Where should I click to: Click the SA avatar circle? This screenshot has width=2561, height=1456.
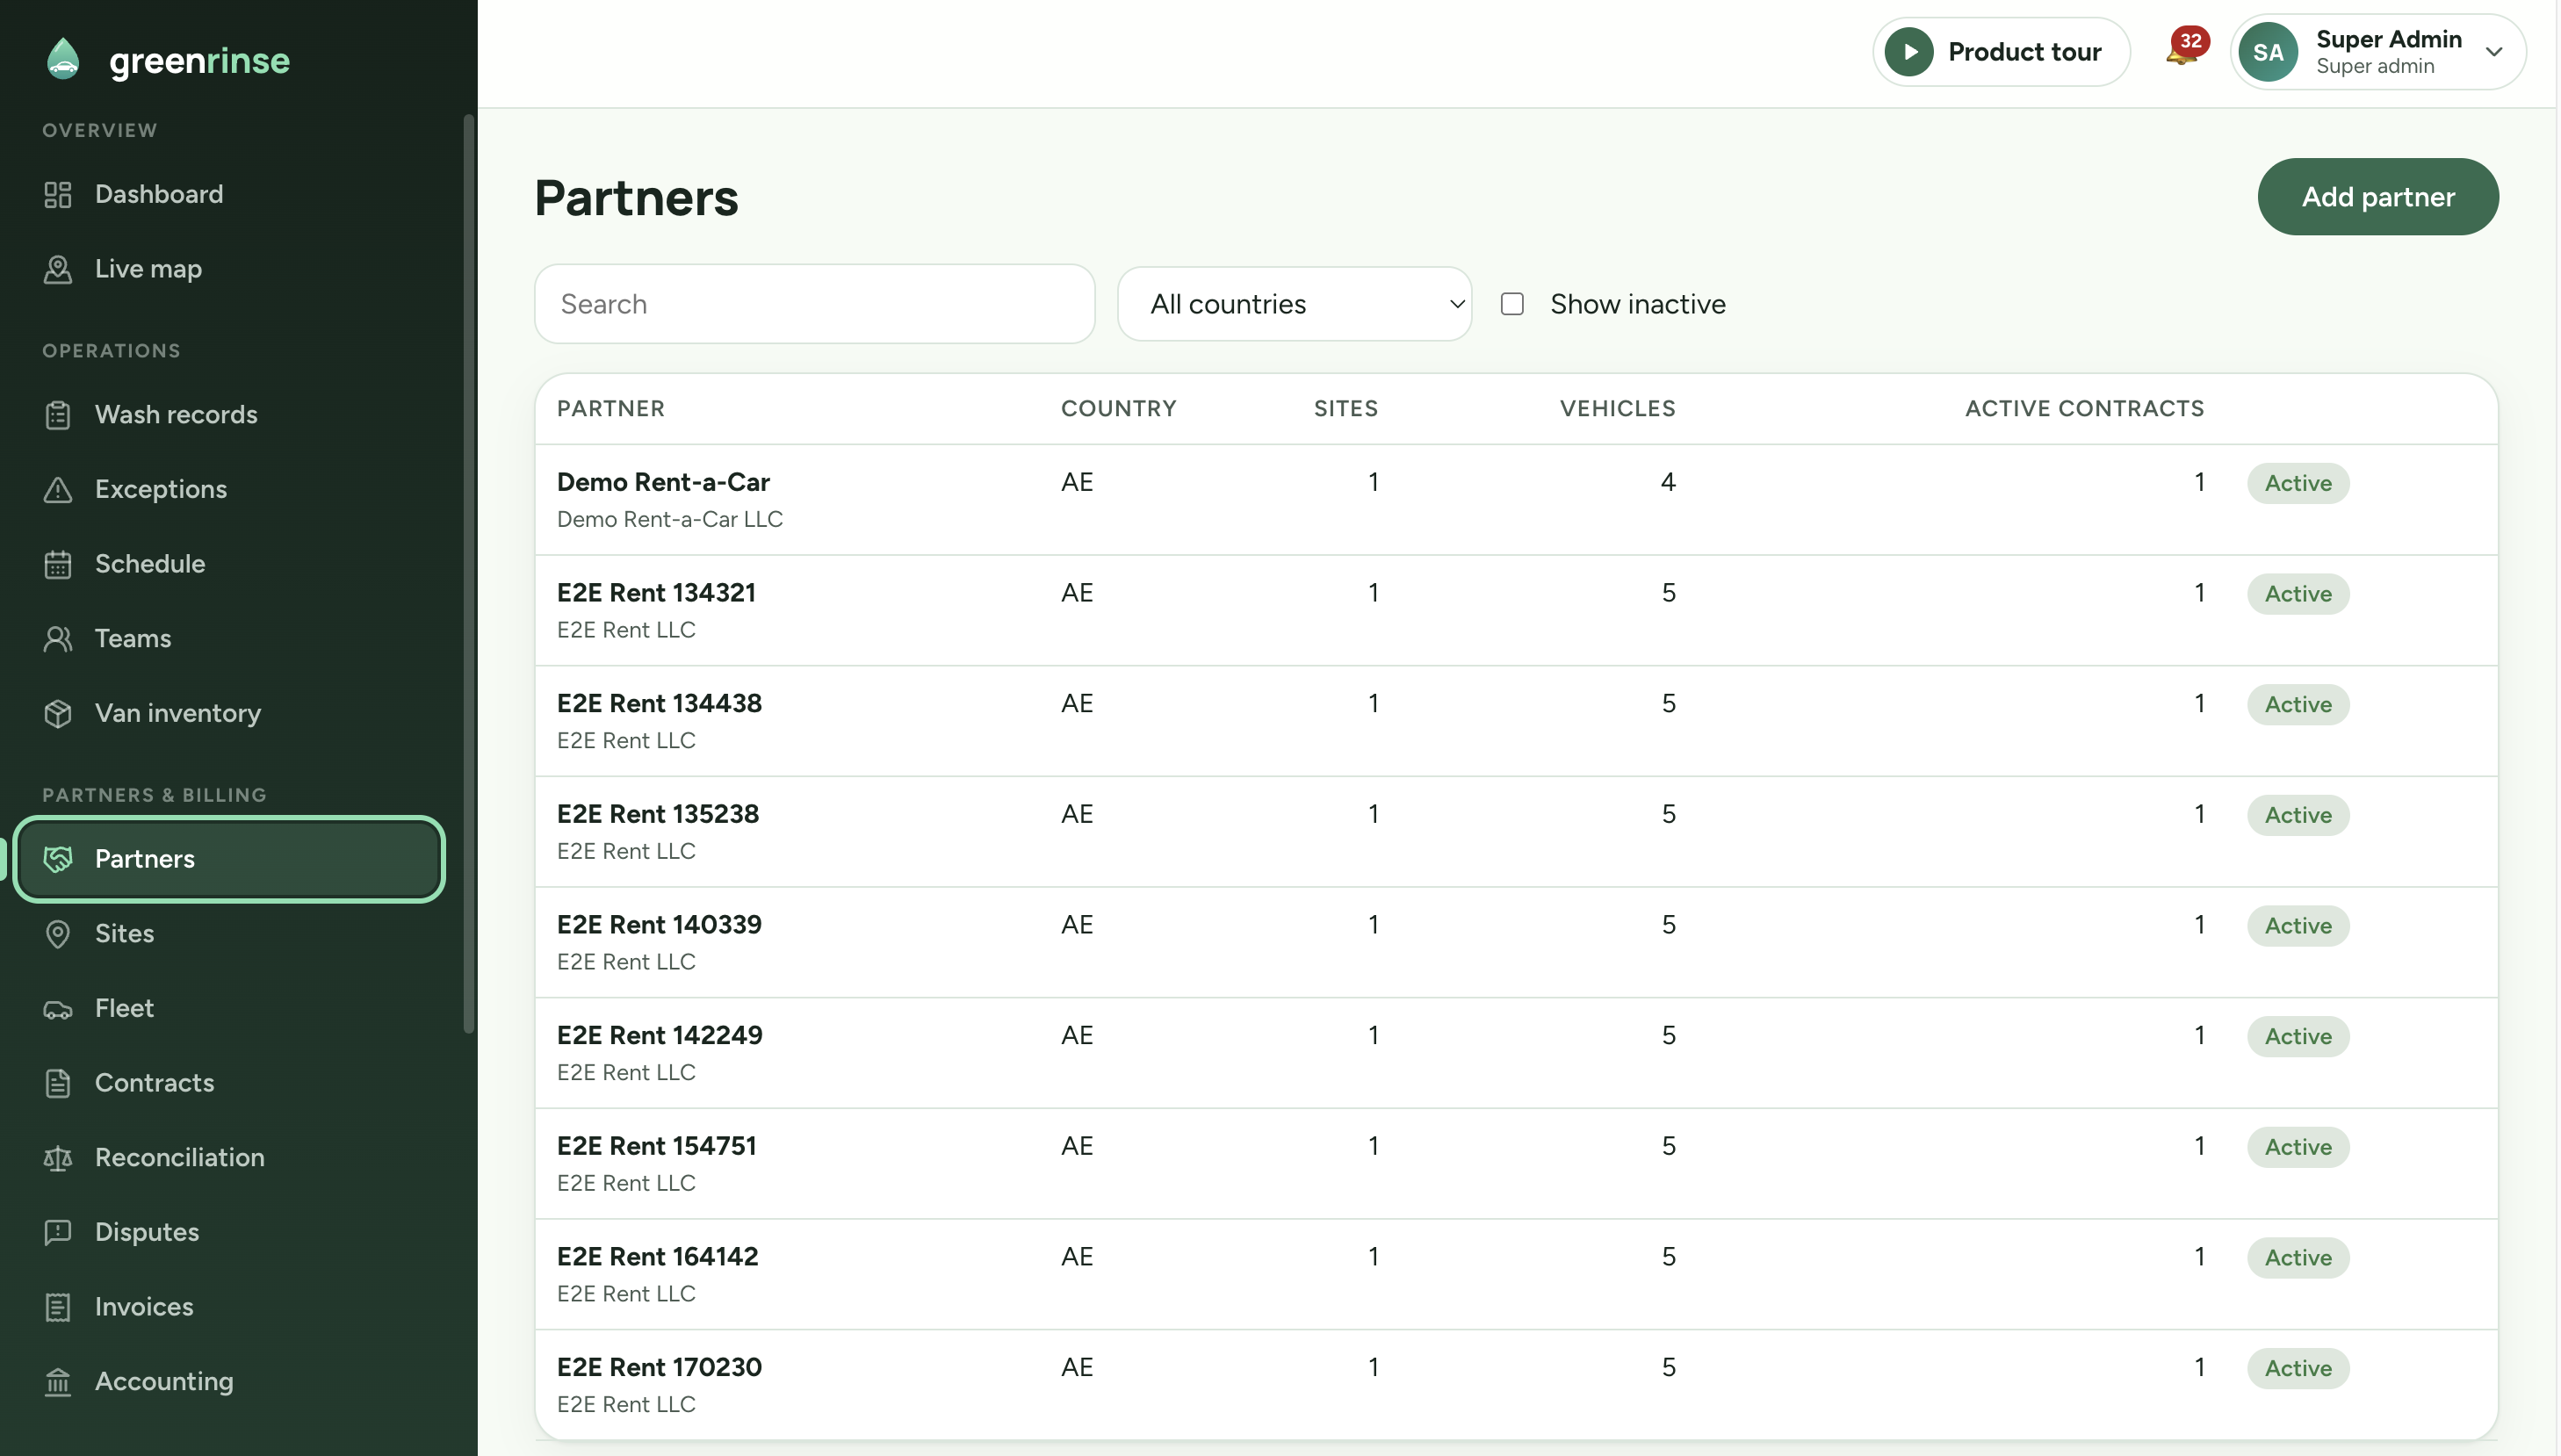pyautogui.click(x=2267, y=51)
